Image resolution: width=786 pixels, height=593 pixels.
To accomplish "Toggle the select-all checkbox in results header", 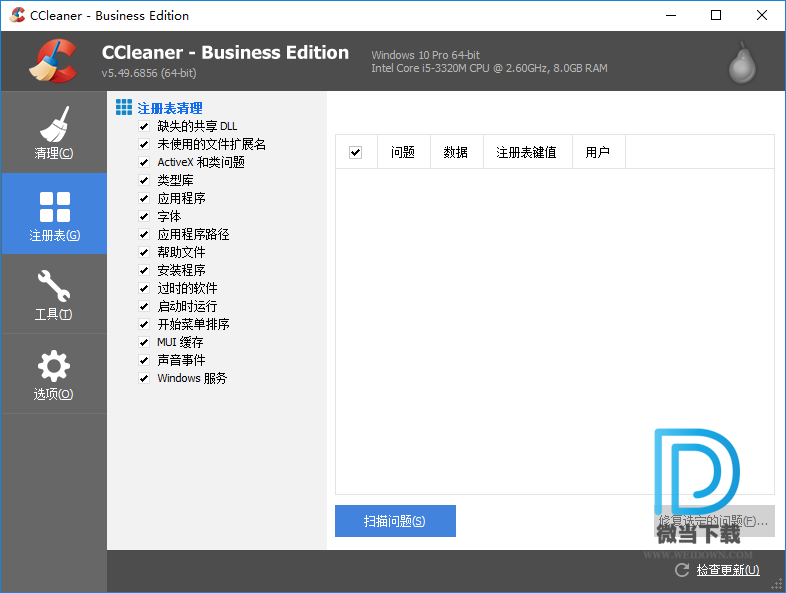I will (355, 152).
